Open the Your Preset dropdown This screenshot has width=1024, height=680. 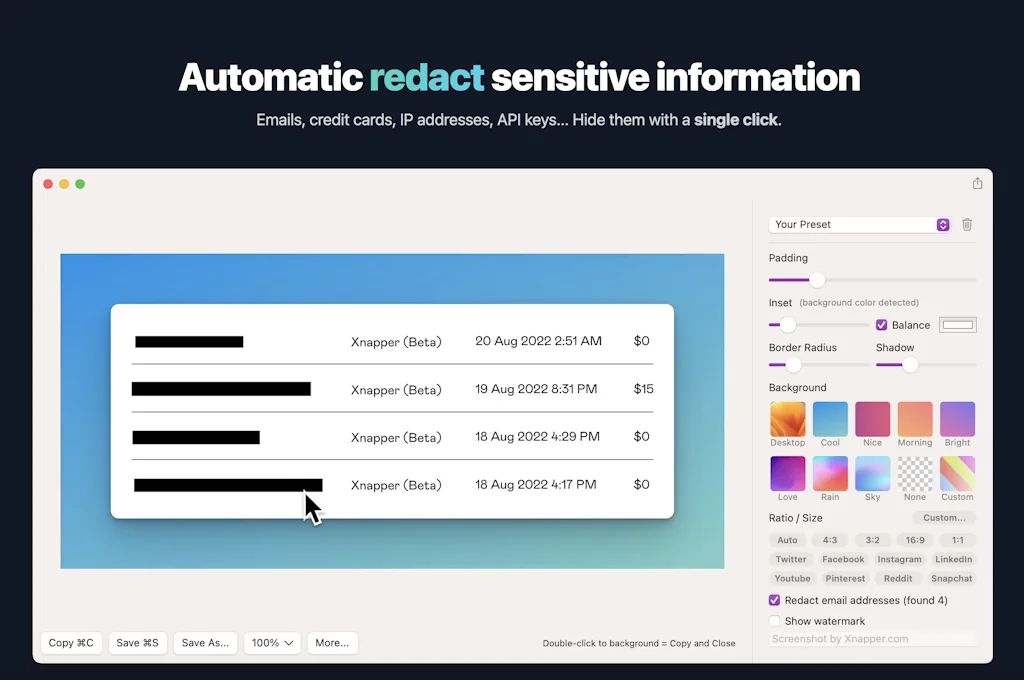click(859, 225)
